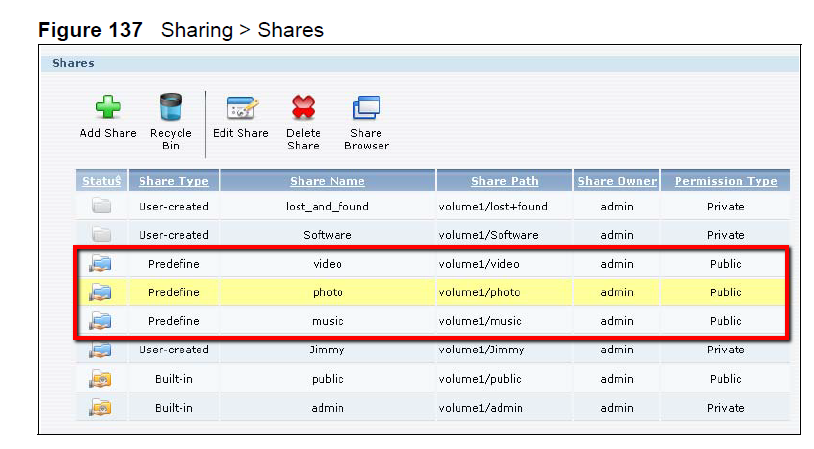Click status icon of Software share row

(101, 235)
